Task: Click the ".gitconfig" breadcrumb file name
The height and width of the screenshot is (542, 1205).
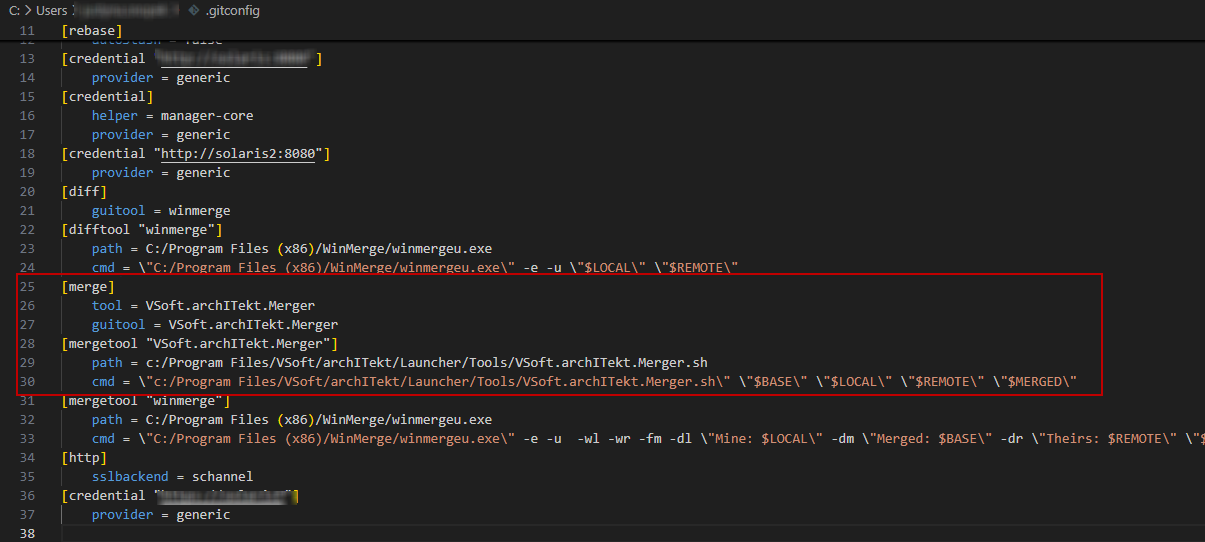Action: pos(232,11)
